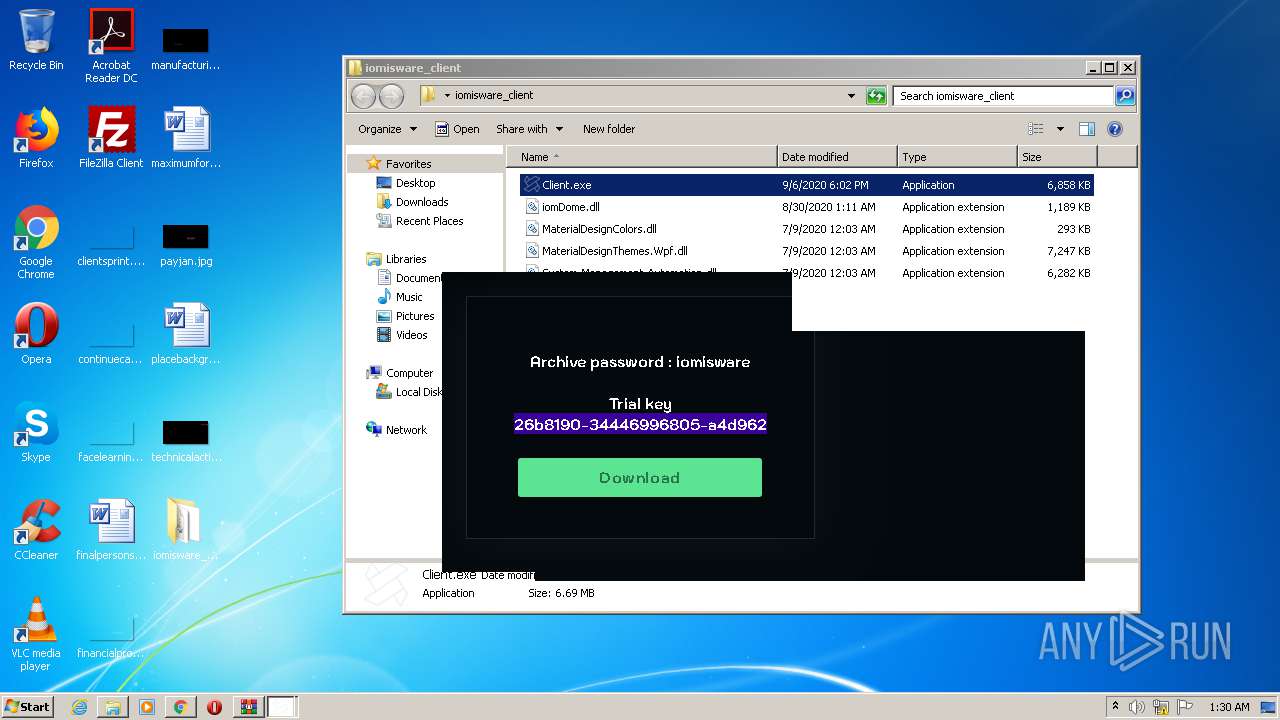Toggle the preview pane button
This screenshot has height=720, width=1280.
[x=1087, y=129]
